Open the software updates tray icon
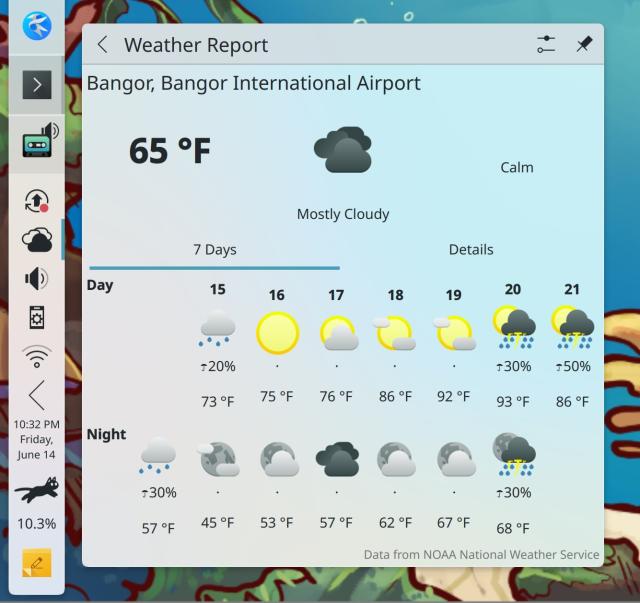This screenshot has width=640, height=603. (37, 200)
